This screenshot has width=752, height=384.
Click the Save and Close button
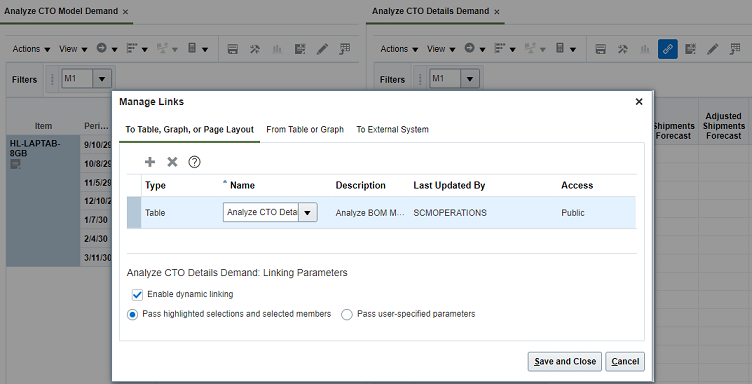pyautogui.click(x=565, y=361)
